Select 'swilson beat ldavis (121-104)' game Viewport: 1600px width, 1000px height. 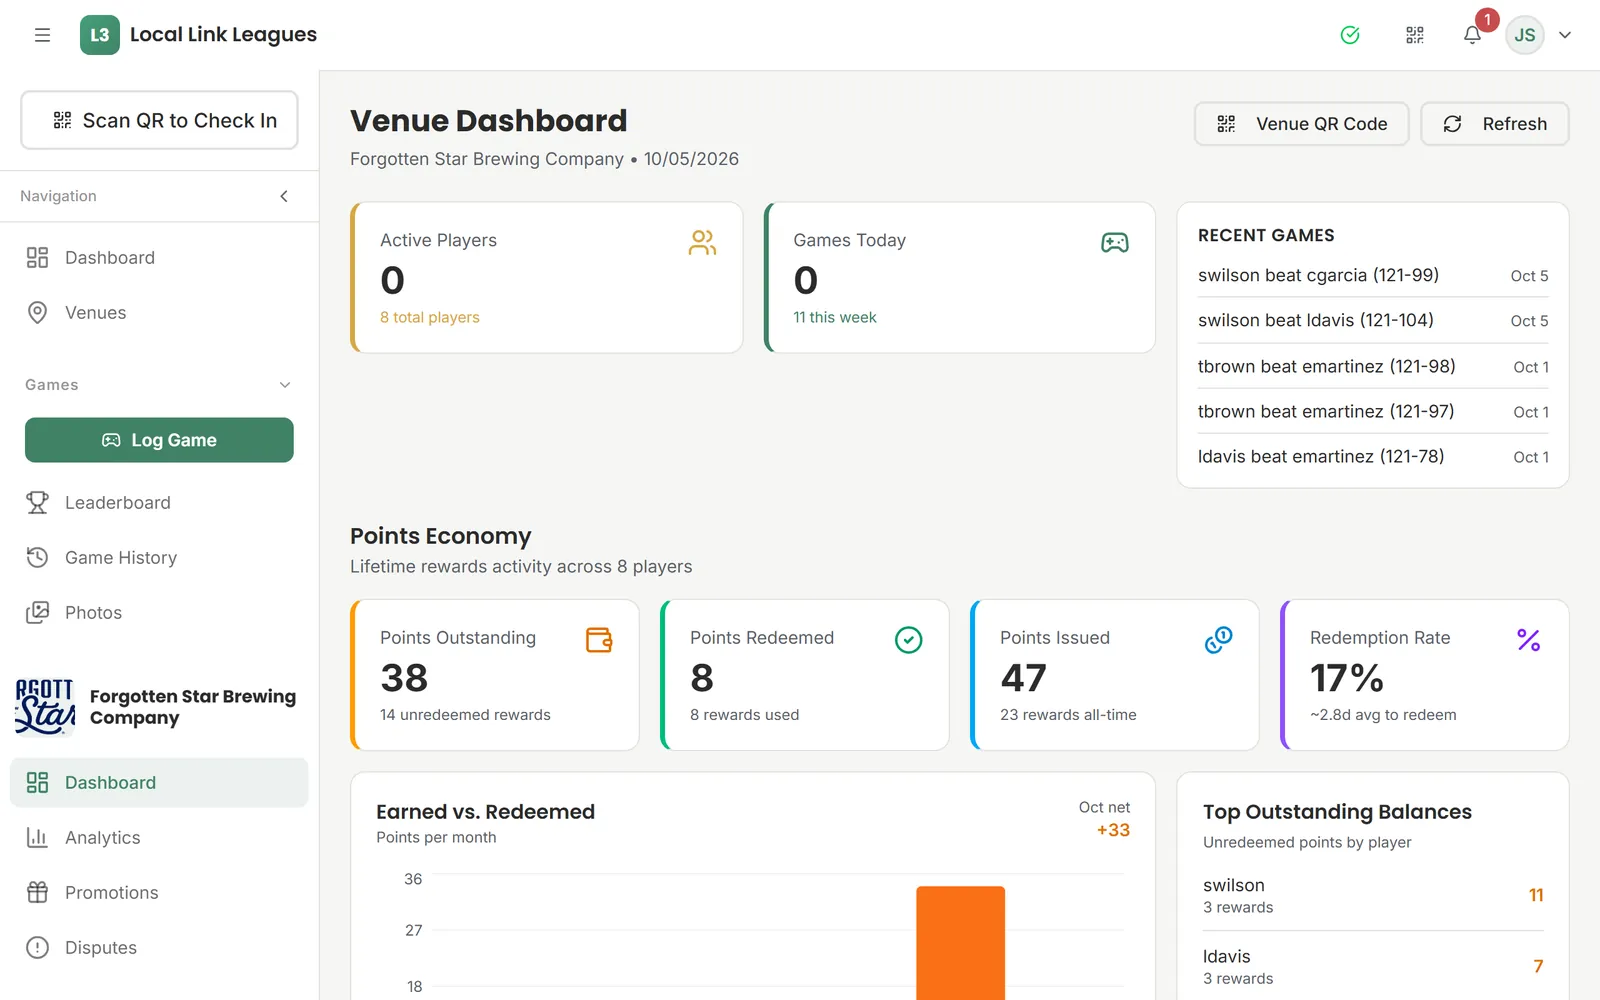[1373, 320]
